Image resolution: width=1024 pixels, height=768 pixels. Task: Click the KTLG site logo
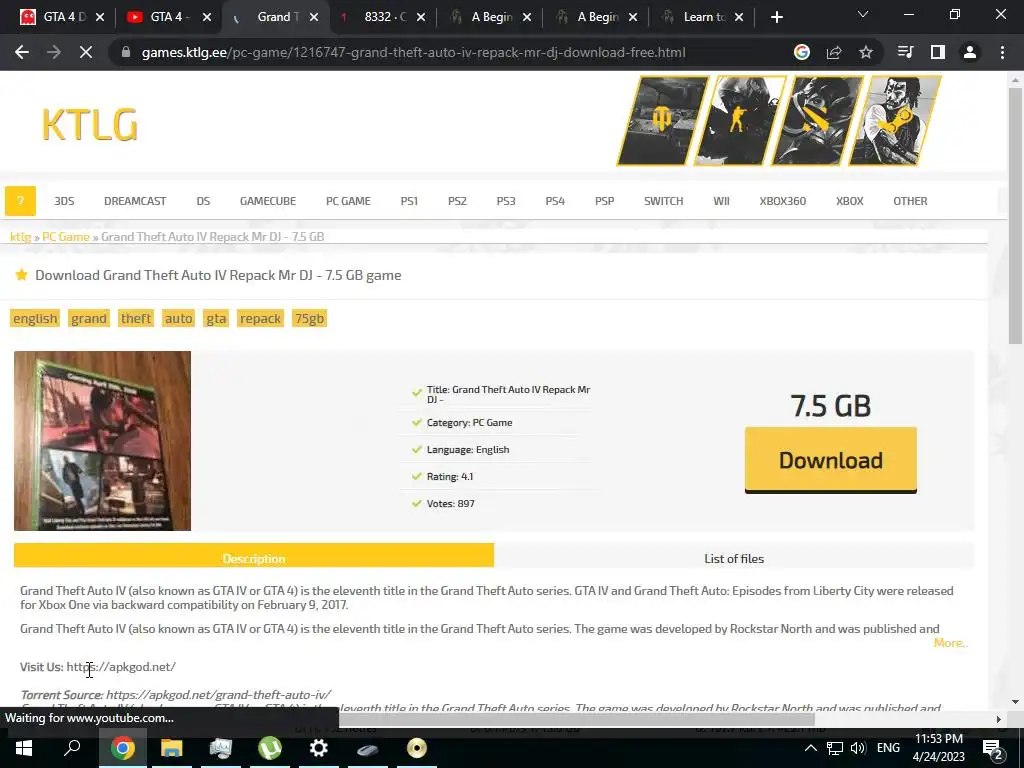click(x=90, y=124)
